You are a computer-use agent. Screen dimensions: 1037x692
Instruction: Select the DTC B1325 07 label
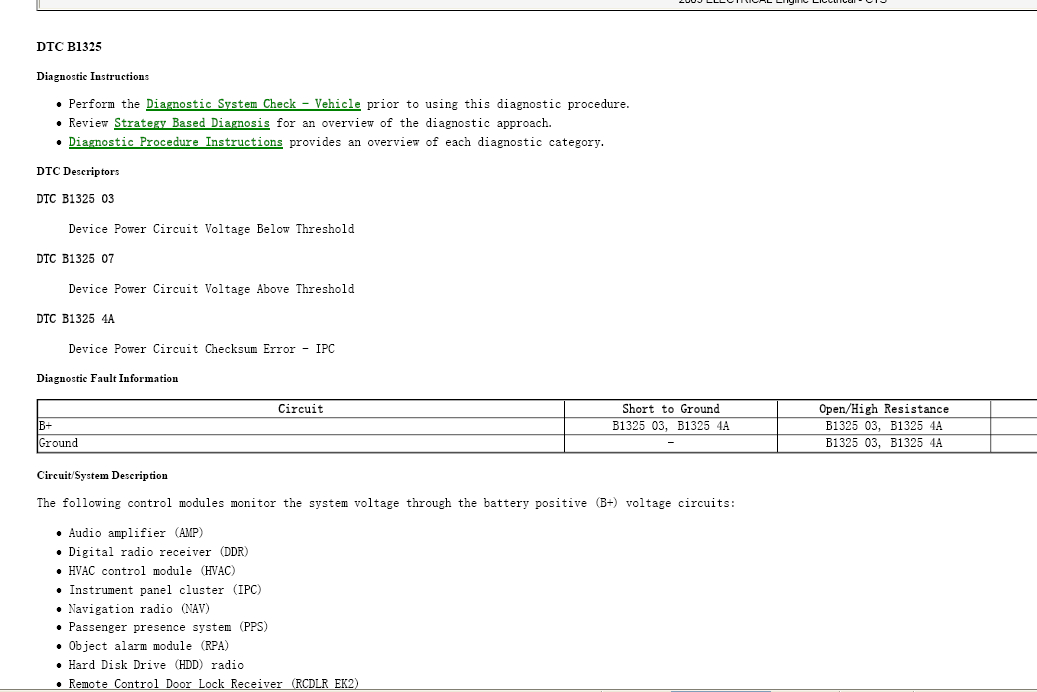click(75, 259)
